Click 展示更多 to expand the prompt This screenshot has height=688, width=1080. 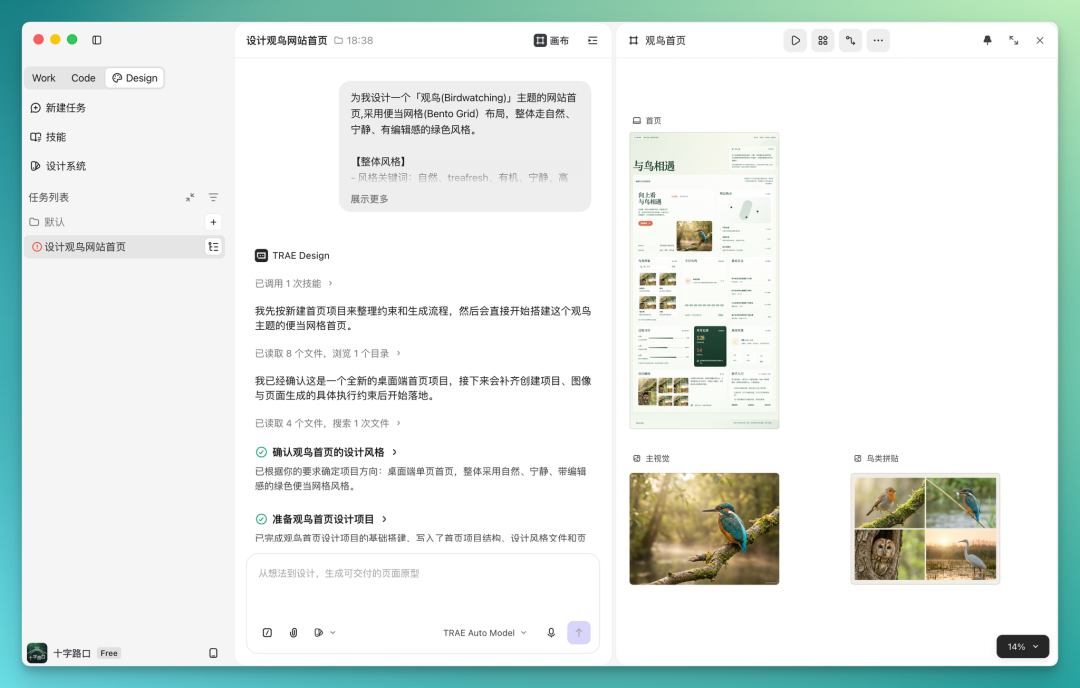point(369,199)
